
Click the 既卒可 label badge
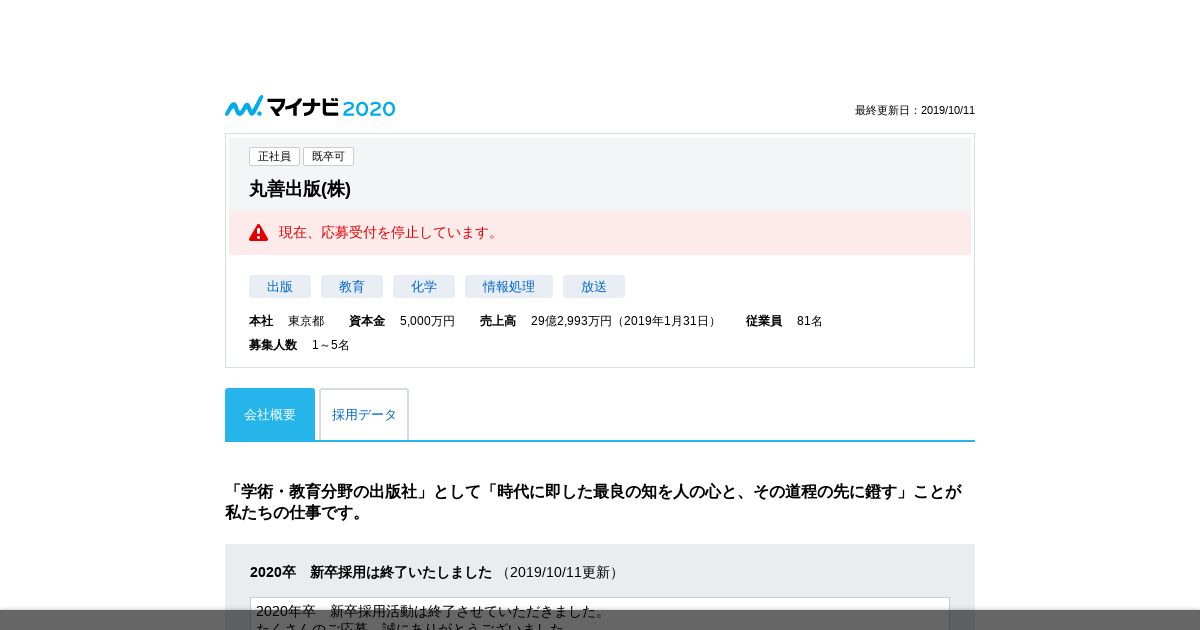[328, 157]
